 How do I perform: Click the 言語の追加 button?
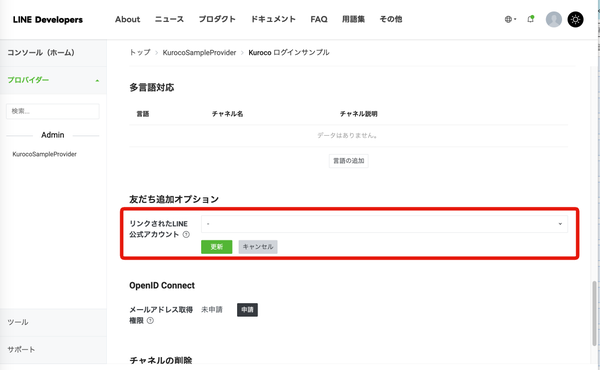(x=349, y=161)
